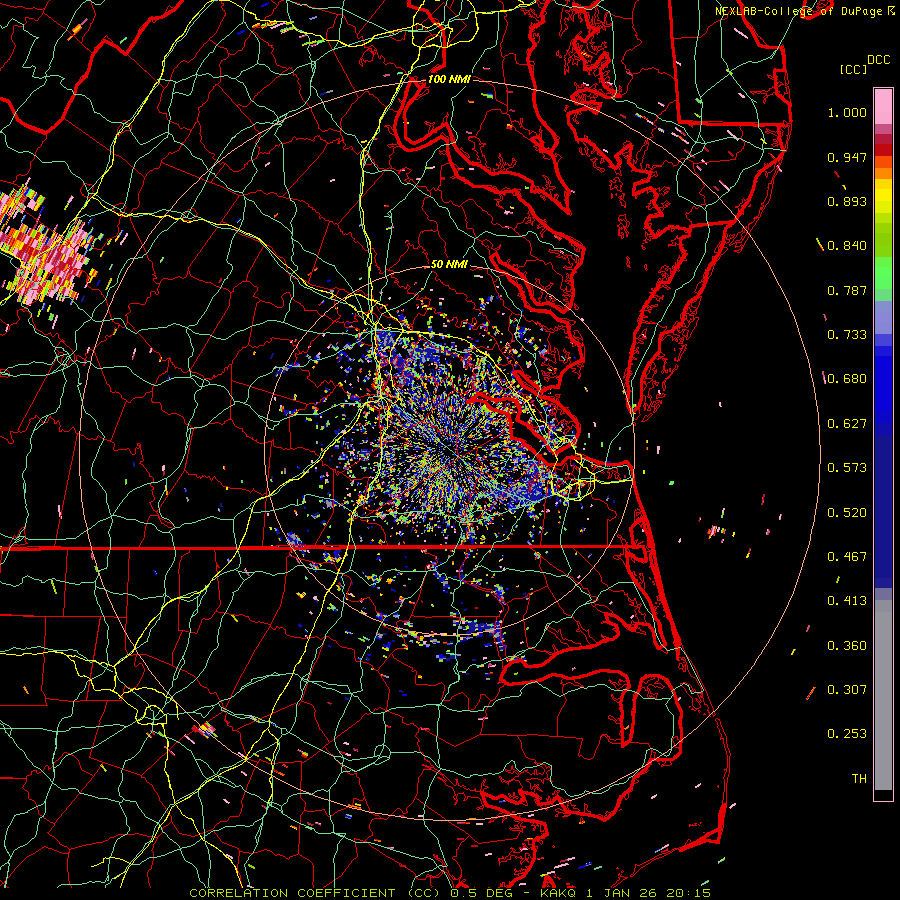Select the 0.467 color scale value

tap(847, 557)
